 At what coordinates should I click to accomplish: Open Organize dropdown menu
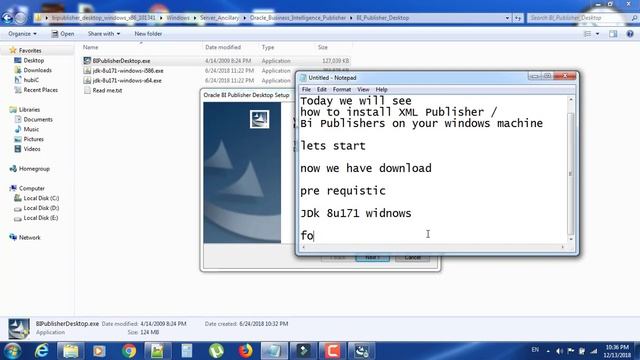click(x=22, y=34)
